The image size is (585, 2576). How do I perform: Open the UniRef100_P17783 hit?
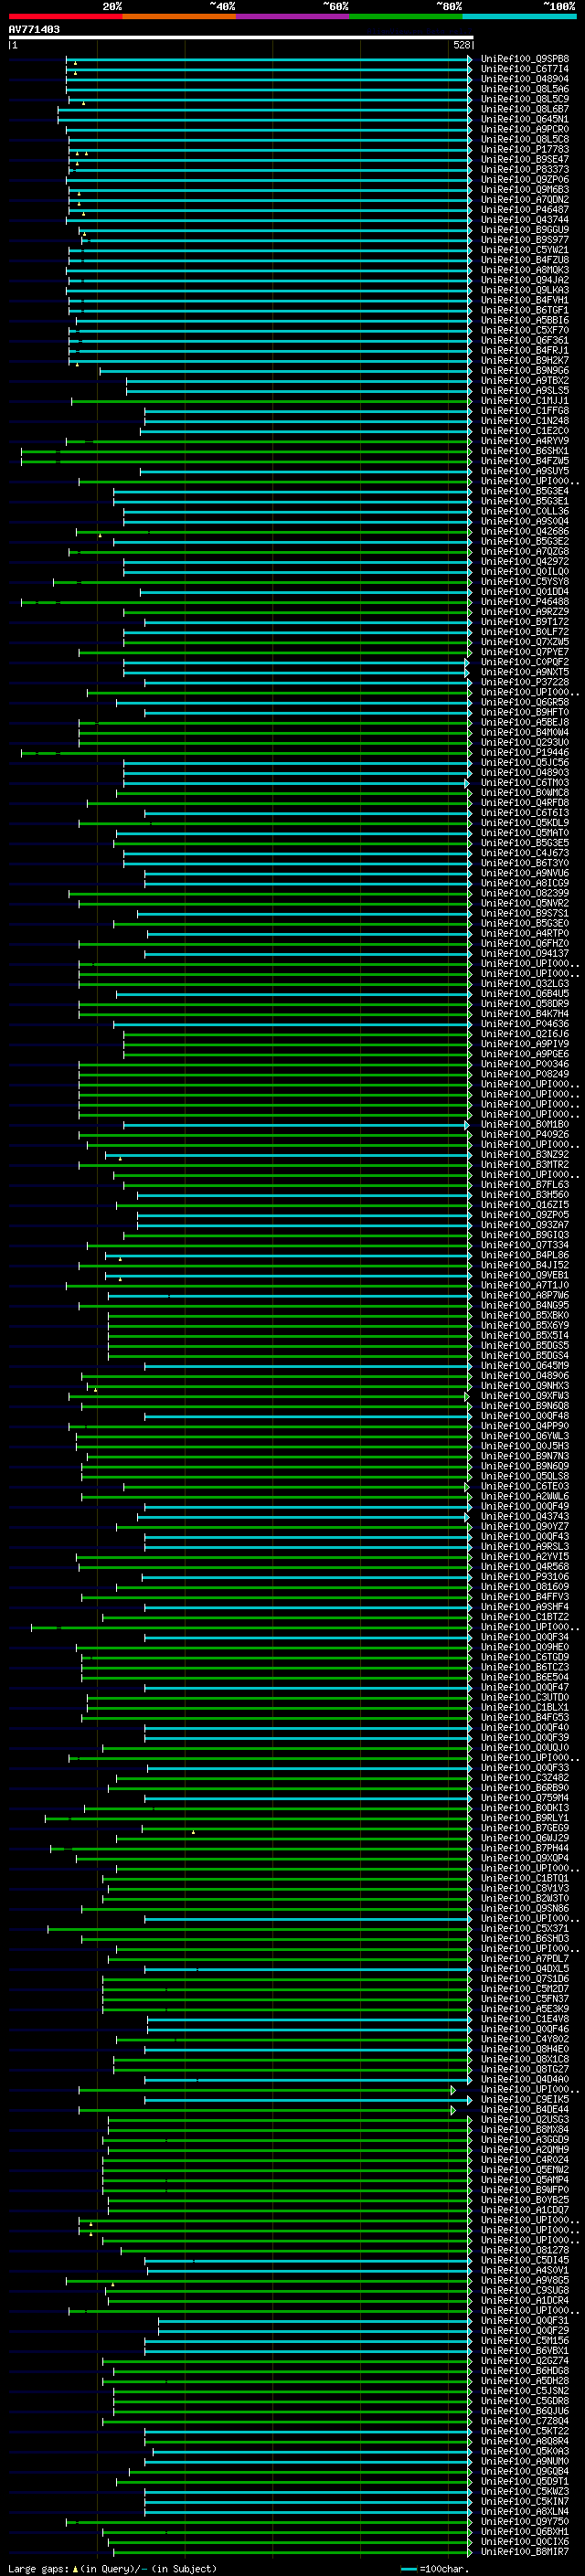coord(525,149)
